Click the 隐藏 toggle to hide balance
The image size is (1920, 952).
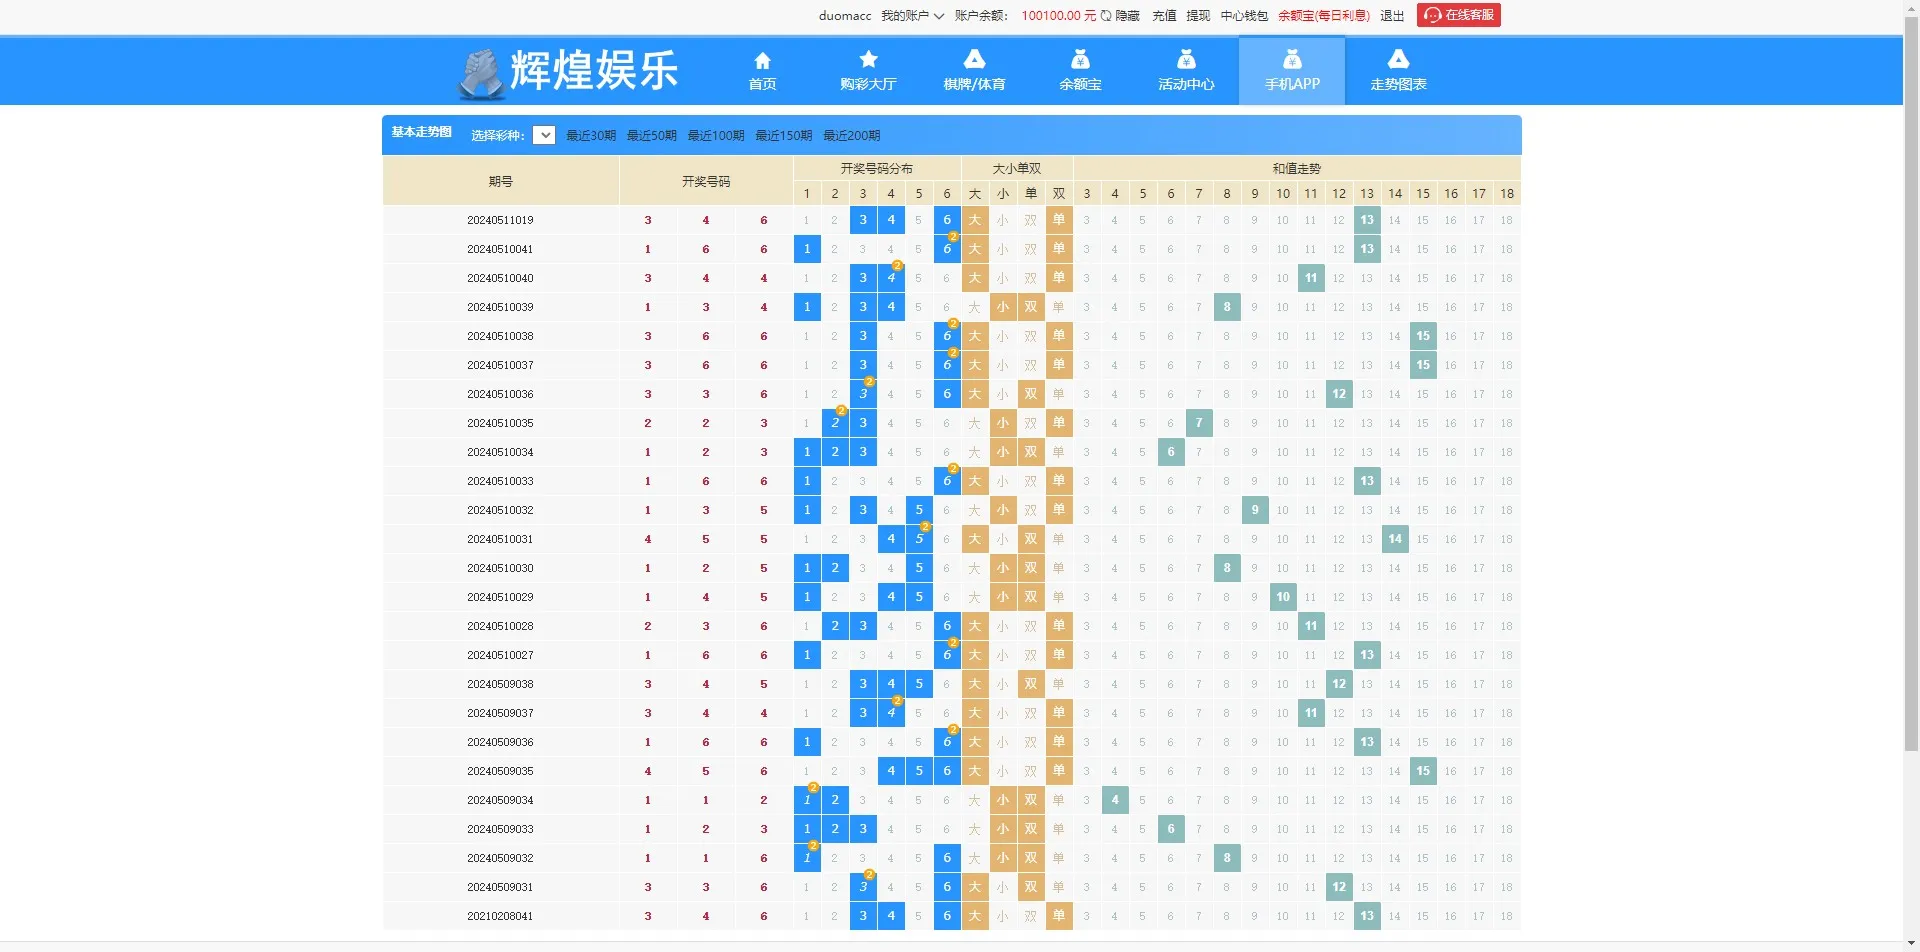(1128, 15)
